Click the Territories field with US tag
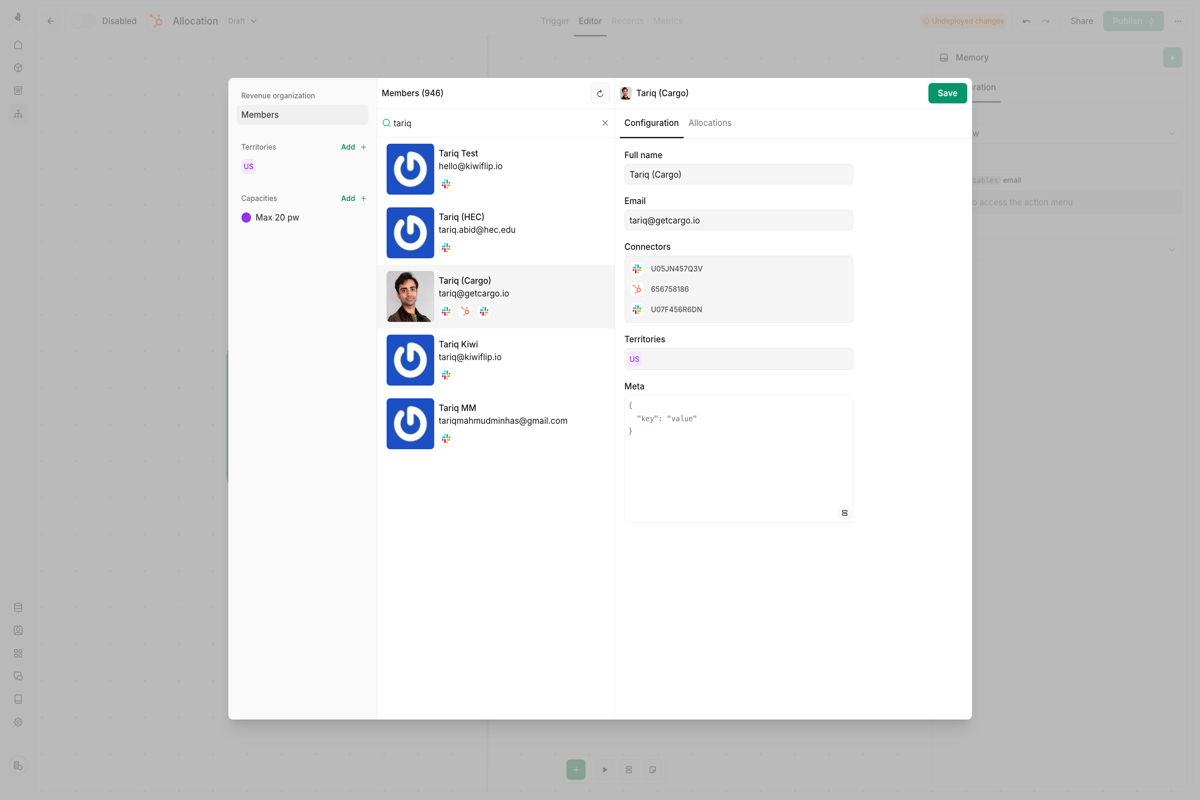Viewport: 1200px width, 800px height. [x=738, y=359]
